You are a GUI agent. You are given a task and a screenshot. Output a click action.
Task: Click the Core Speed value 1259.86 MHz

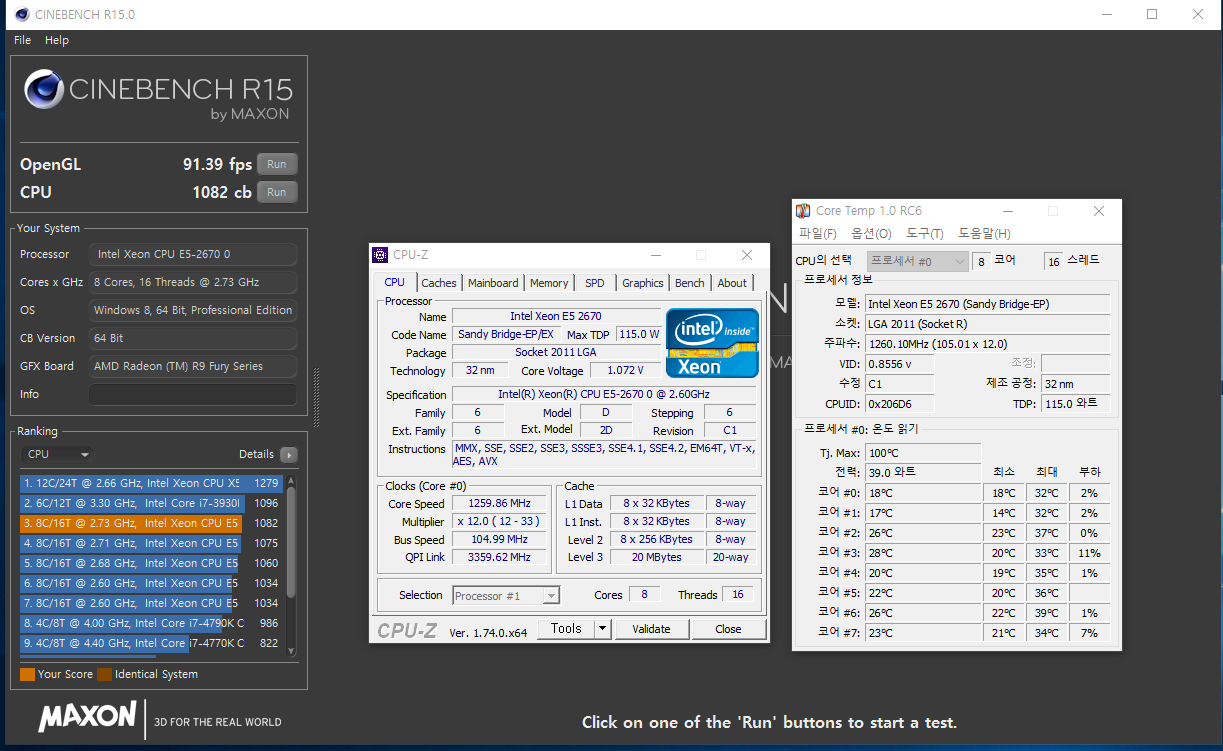pyautogui.click(x=500, y=504)
